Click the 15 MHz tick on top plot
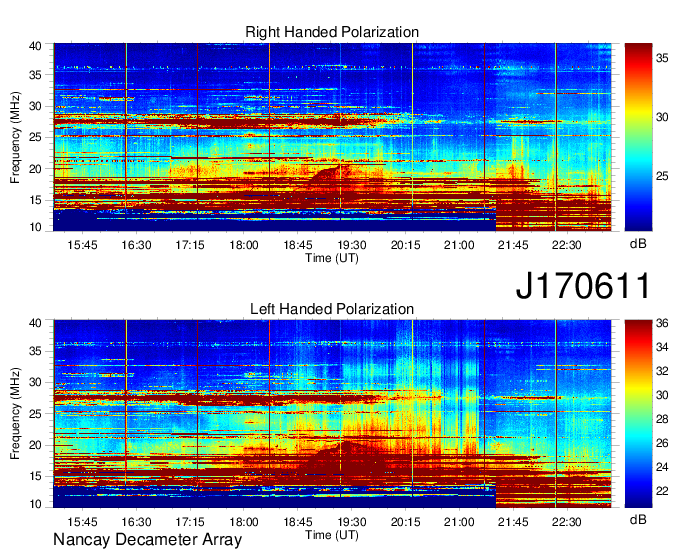This screenshot has height=552, width=680. [35, 200]
